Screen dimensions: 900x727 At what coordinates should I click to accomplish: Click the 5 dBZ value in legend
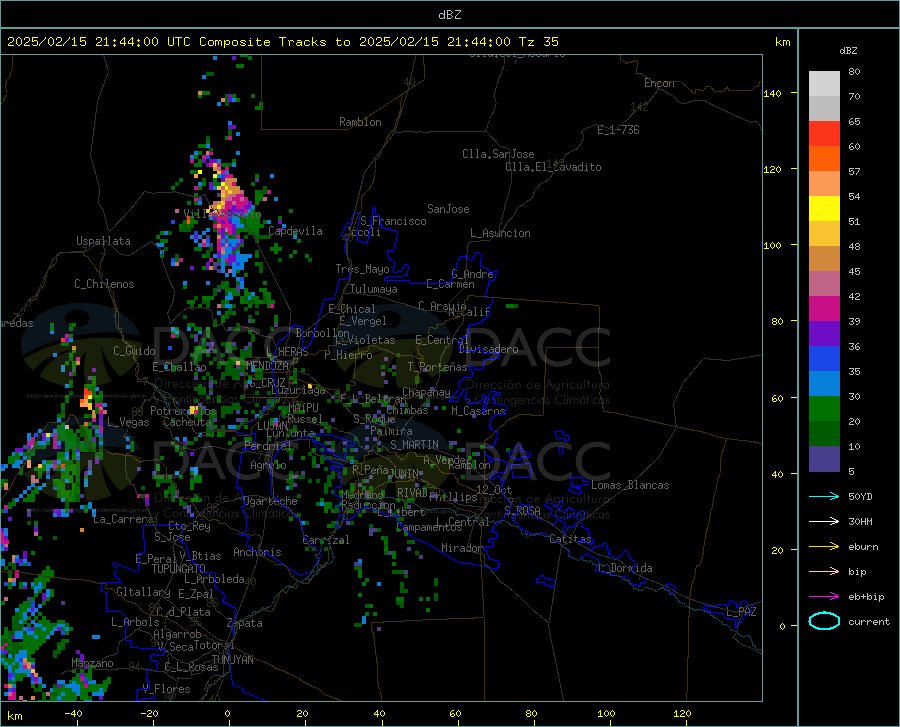coord(851,472)
